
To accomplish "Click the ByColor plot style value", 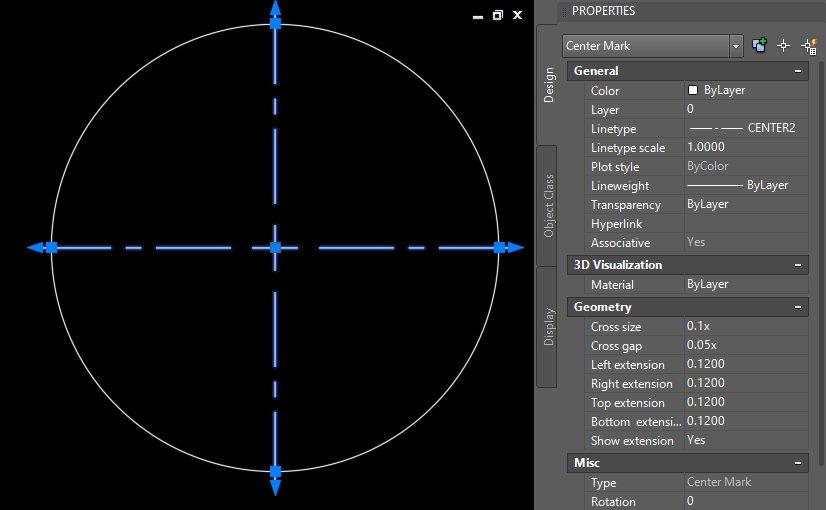I will pos(746,166).
